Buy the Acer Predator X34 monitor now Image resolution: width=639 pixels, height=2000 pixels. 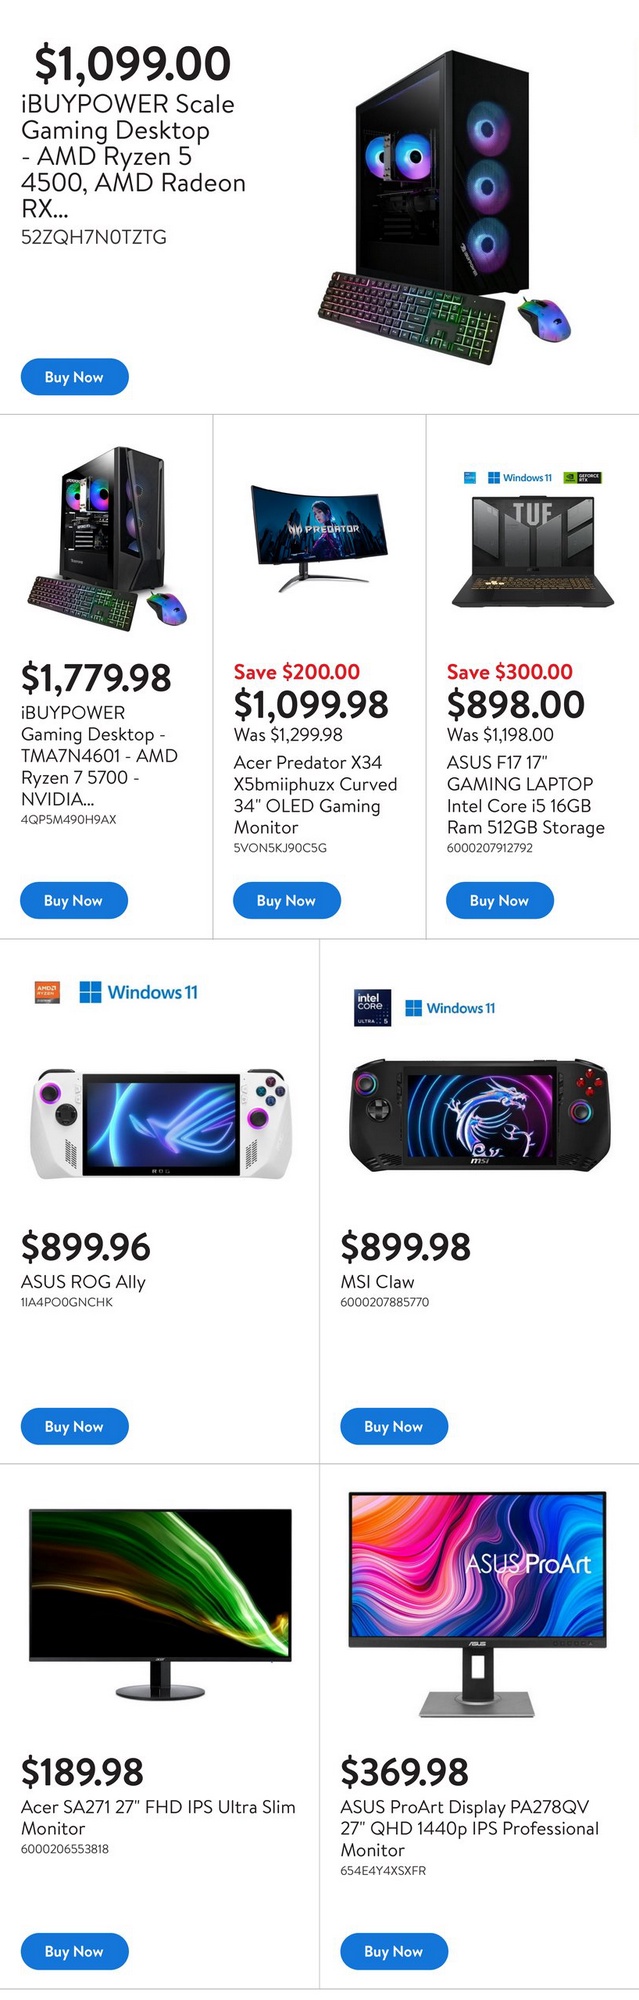point(286,900)
